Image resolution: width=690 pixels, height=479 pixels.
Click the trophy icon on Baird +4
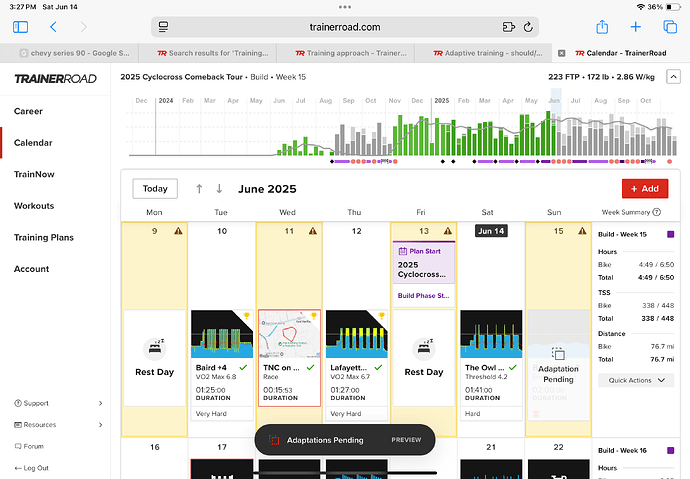(246, 315)
